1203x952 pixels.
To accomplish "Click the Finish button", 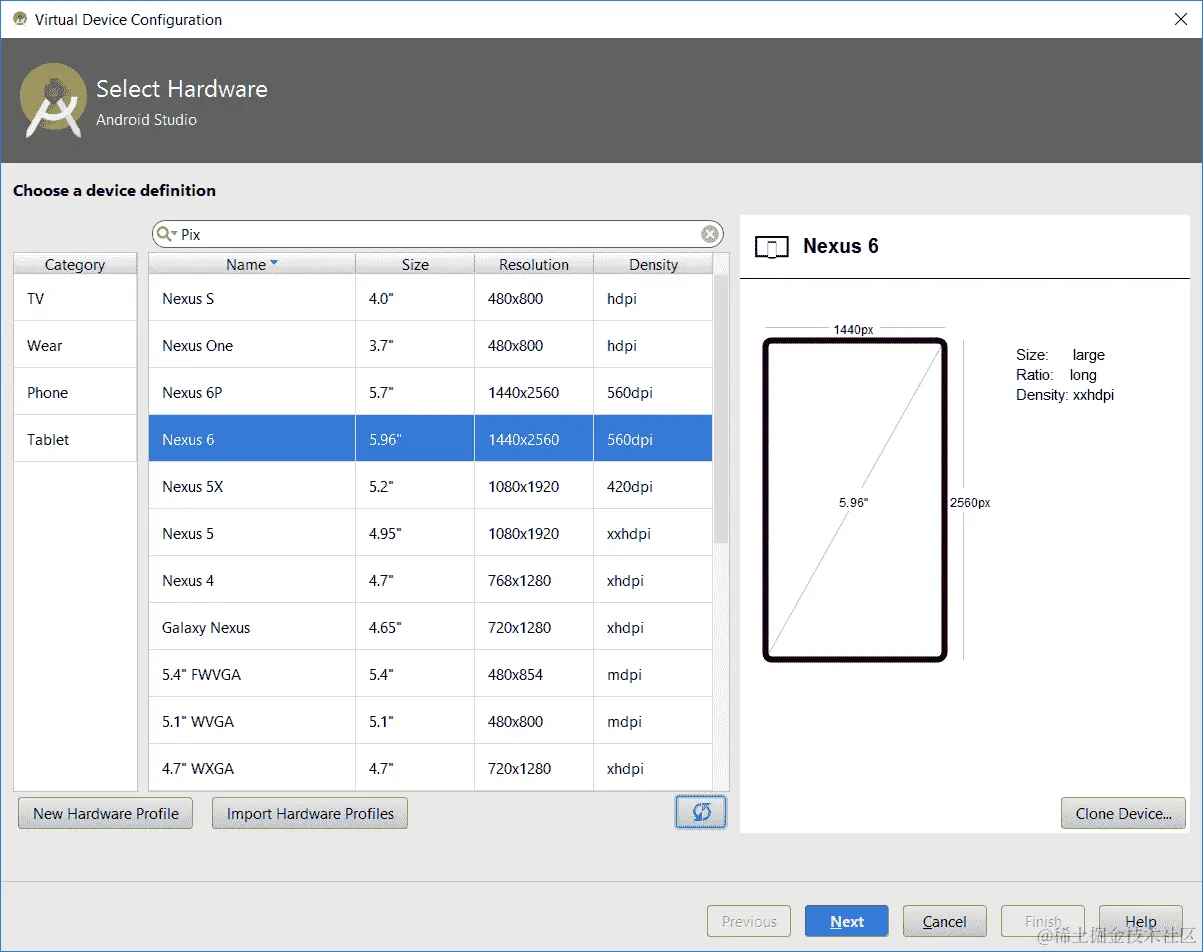I will pos(1042,921).
